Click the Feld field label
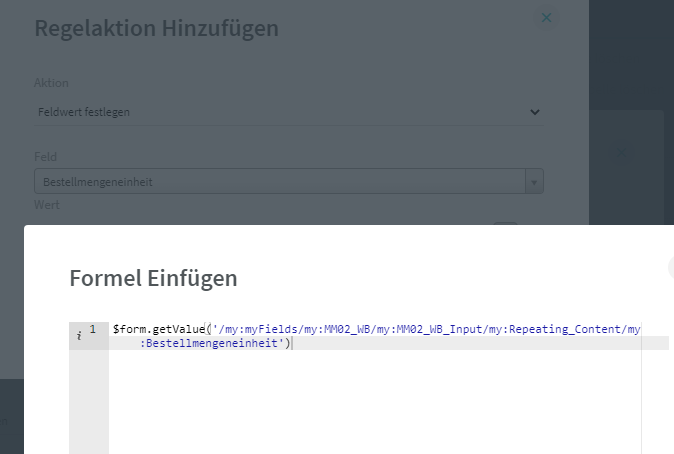Image resolution: width=674 pixels, height=454 pixels. [x=45, y=157]
